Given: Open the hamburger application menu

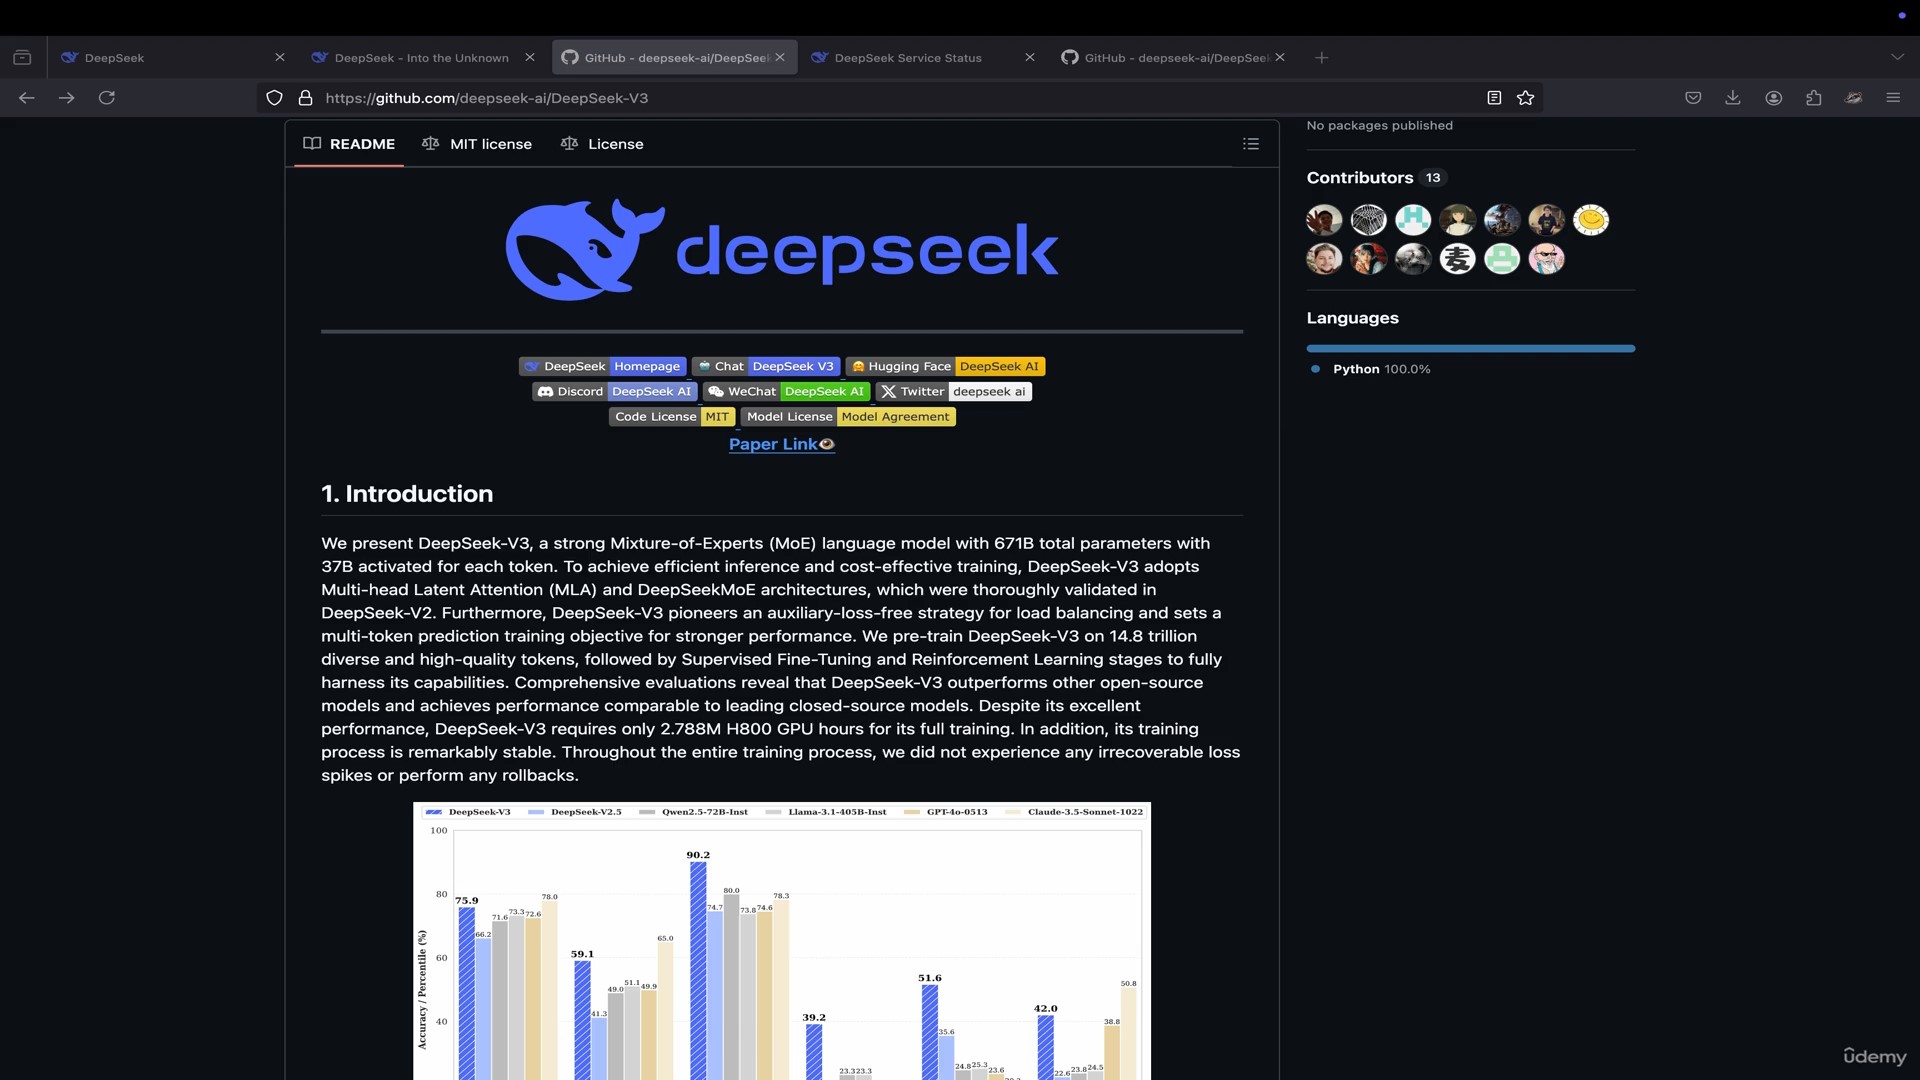Looking at the screenshot, I should coord(1893,98).
